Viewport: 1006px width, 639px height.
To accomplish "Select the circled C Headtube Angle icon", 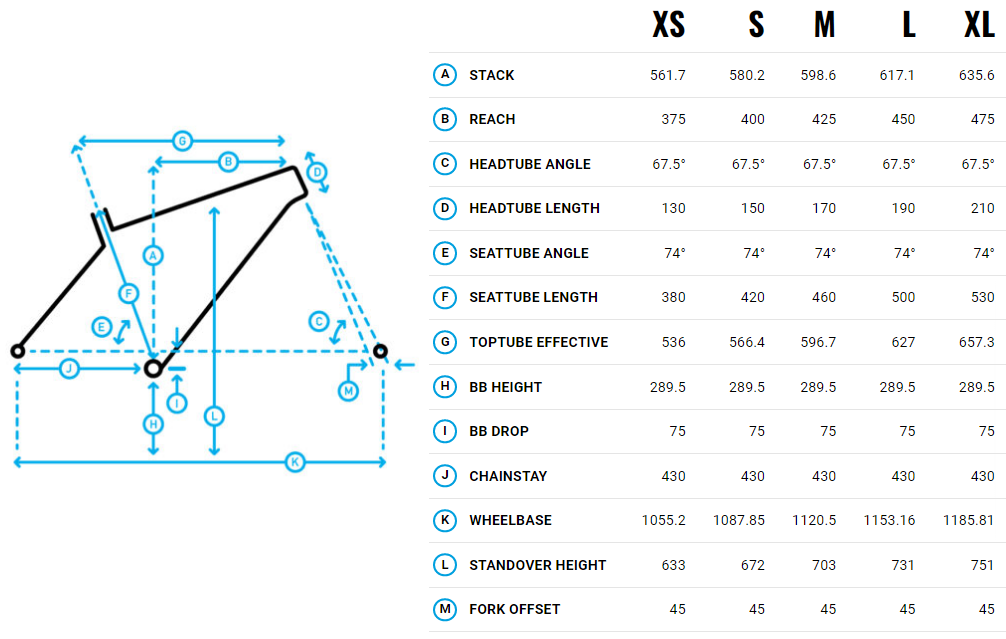I will (x=445, y=164).
